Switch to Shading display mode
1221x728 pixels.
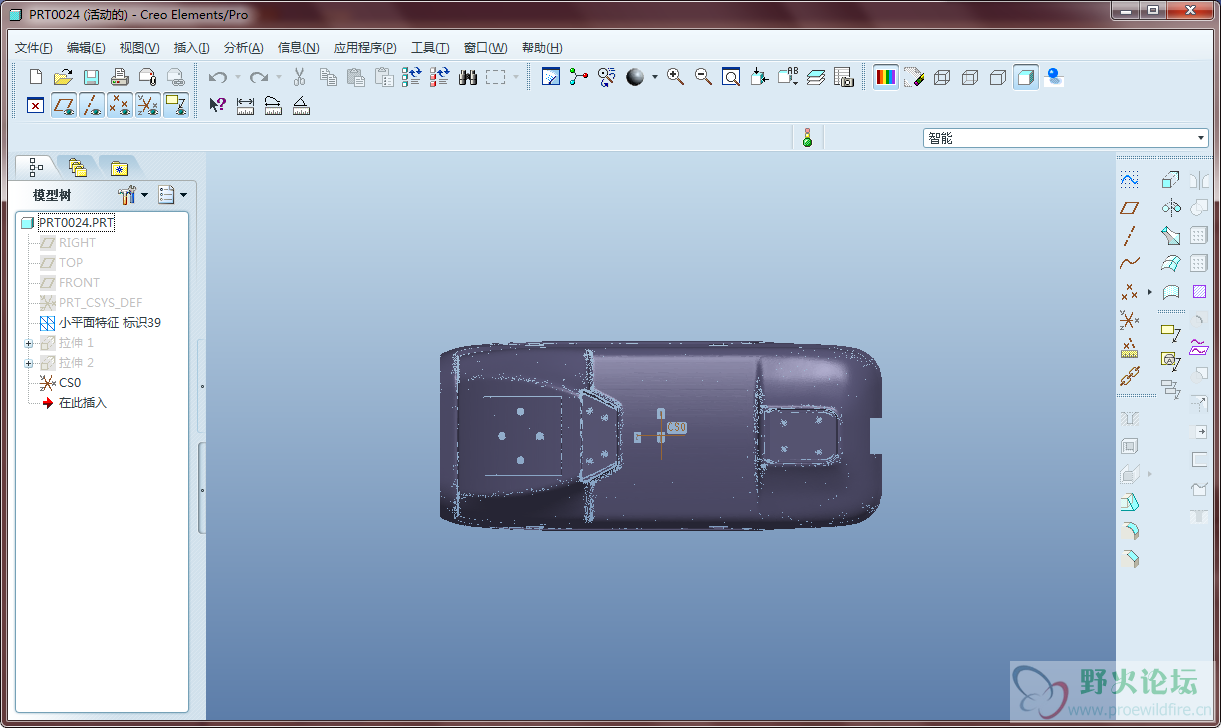pyautogui.click(x=1026, y=77)
